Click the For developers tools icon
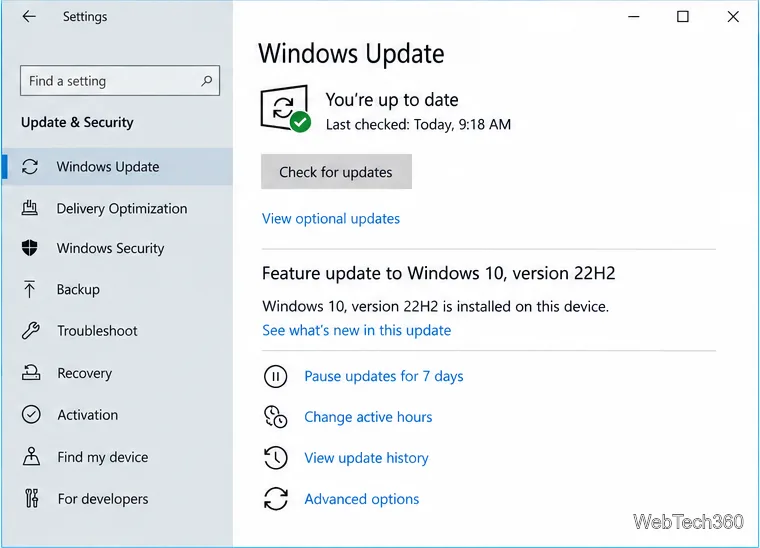760x548 pixels. coord(32,498)
